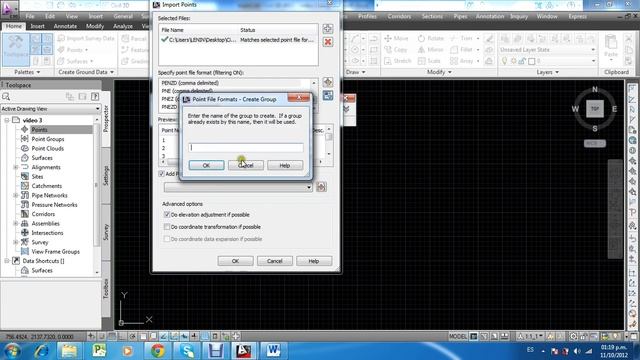This screenshot has height=360, width=640.
Task: Close the Point File Formats Create Group dialog
Action: pyautogui.click(x=299, y=98)
